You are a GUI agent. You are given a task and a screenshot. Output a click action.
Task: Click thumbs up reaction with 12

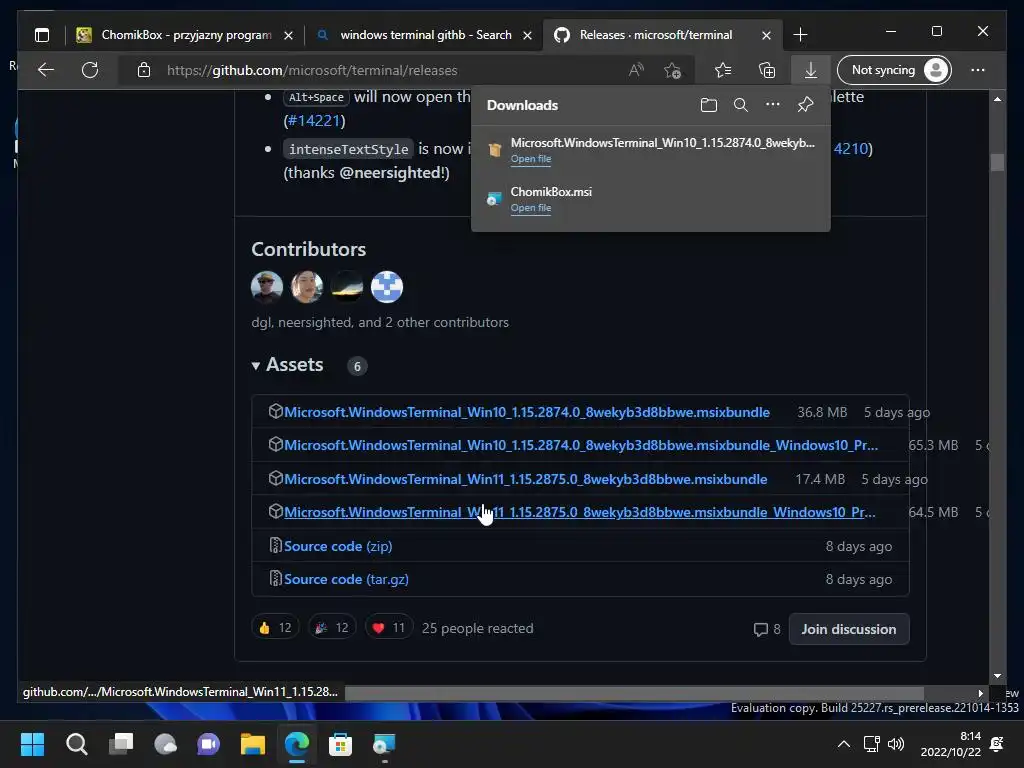tap(275, 628)
